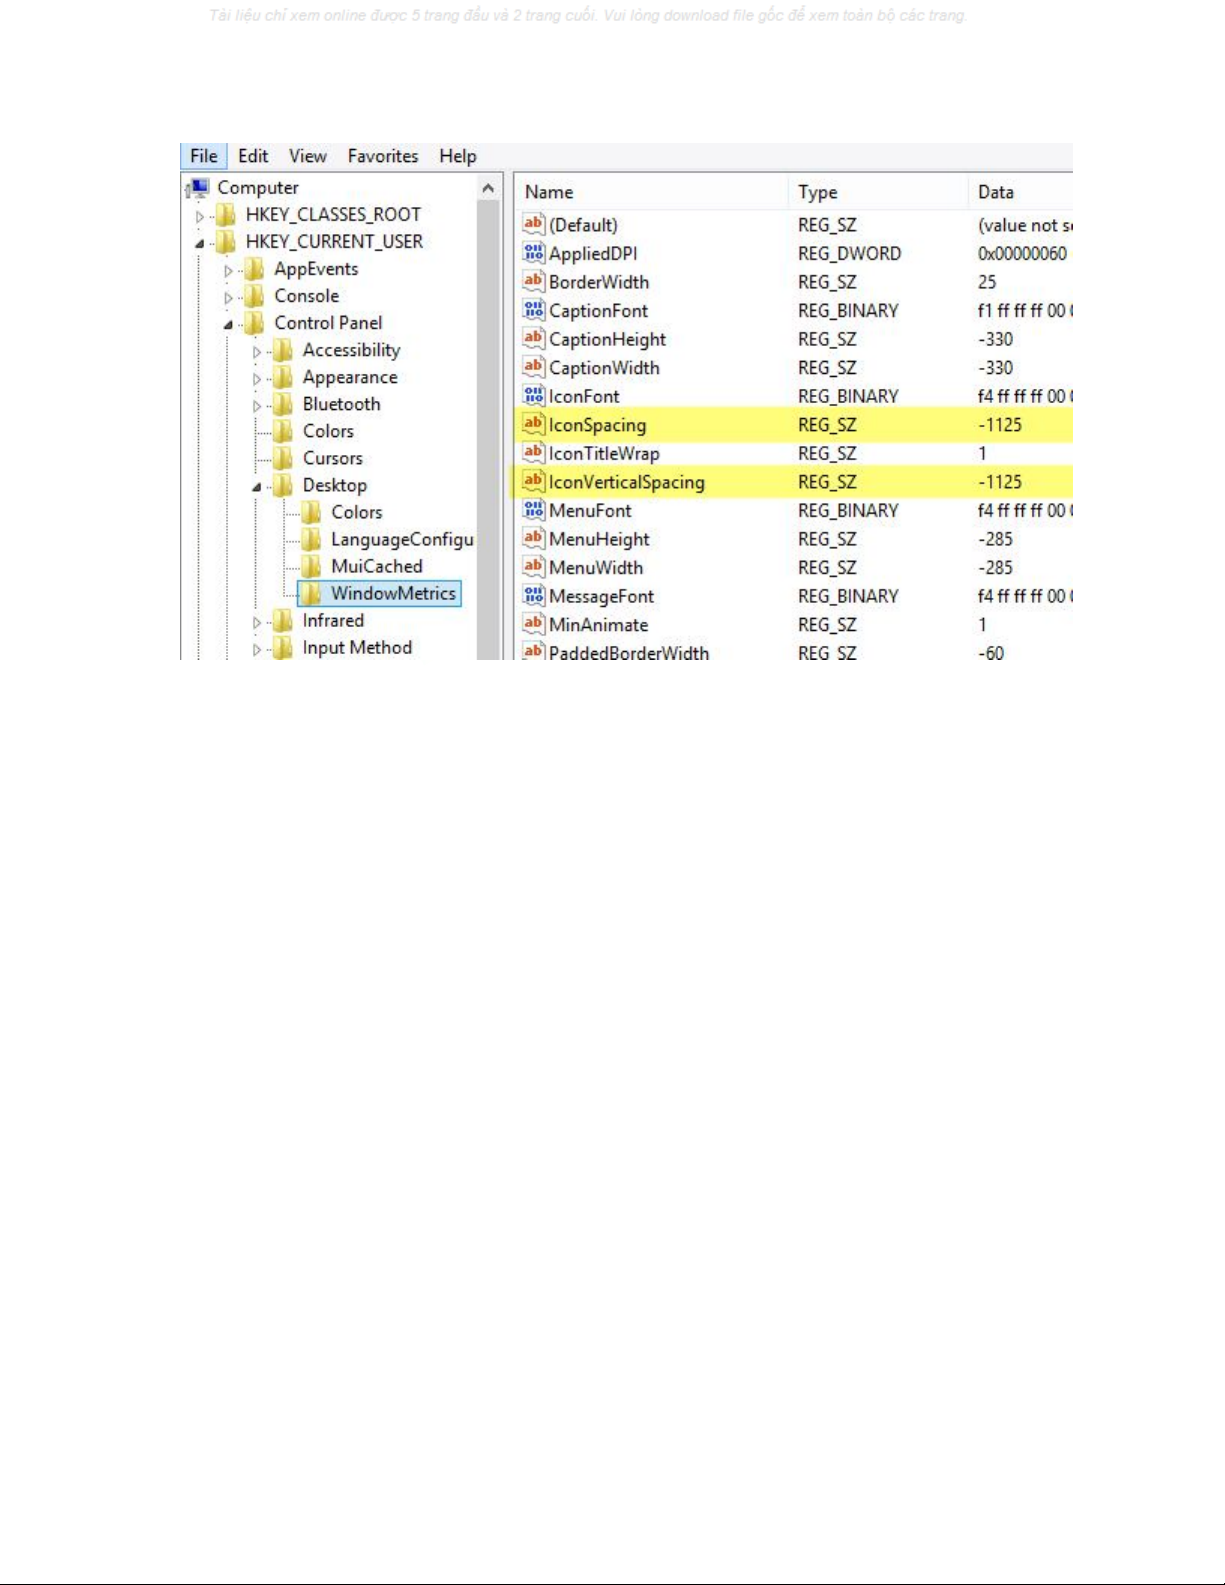Screen dimensions: 1225x1585
Task: Click the IconSpacing string value icon
Action: (x=533, y=425)
